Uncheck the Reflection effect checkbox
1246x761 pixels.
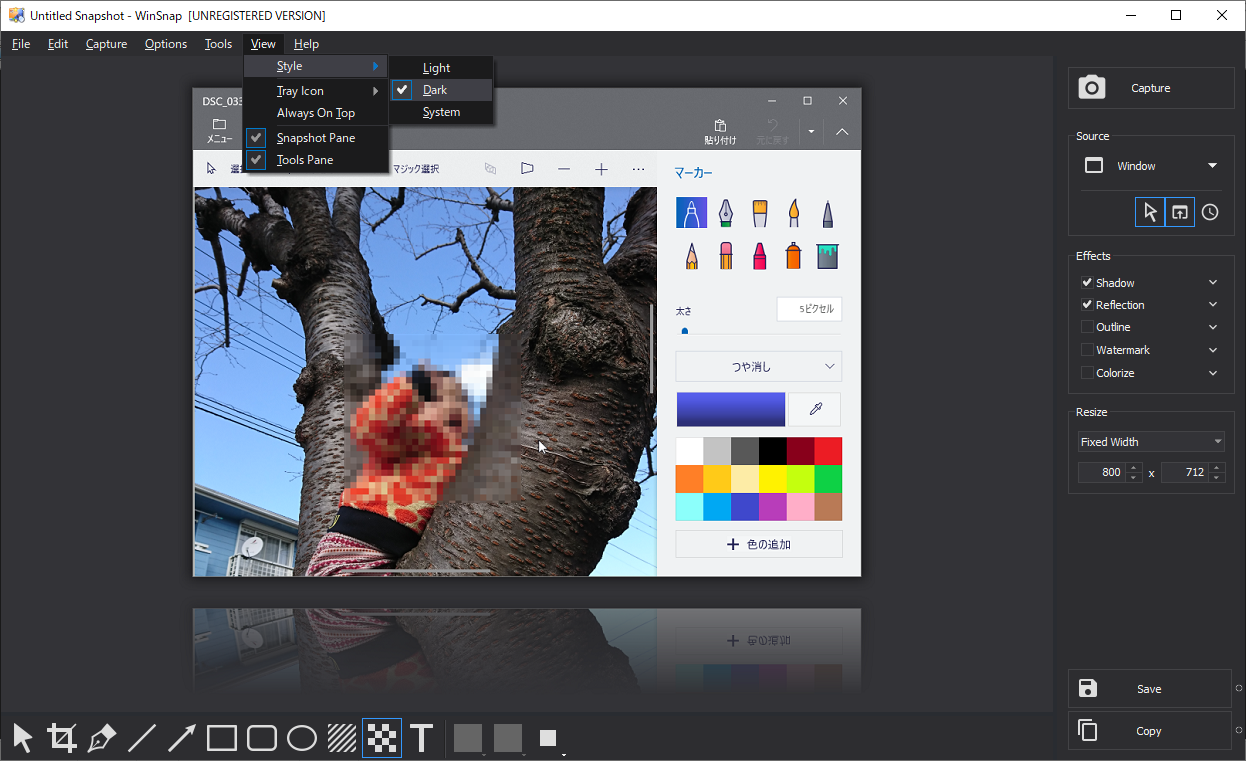pyautogui.click(x=1087, y=305)
